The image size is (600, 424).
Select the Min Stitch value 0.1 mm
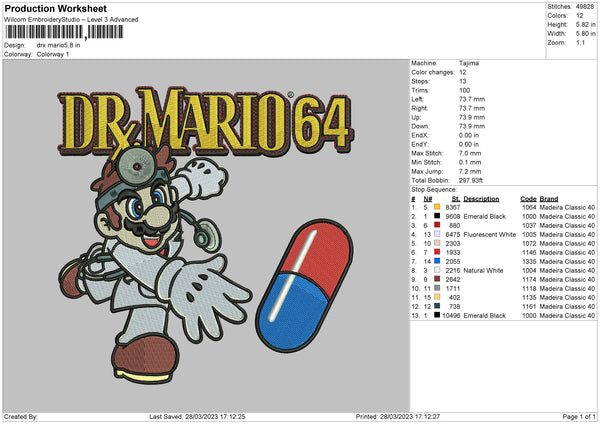pos(470,162)
